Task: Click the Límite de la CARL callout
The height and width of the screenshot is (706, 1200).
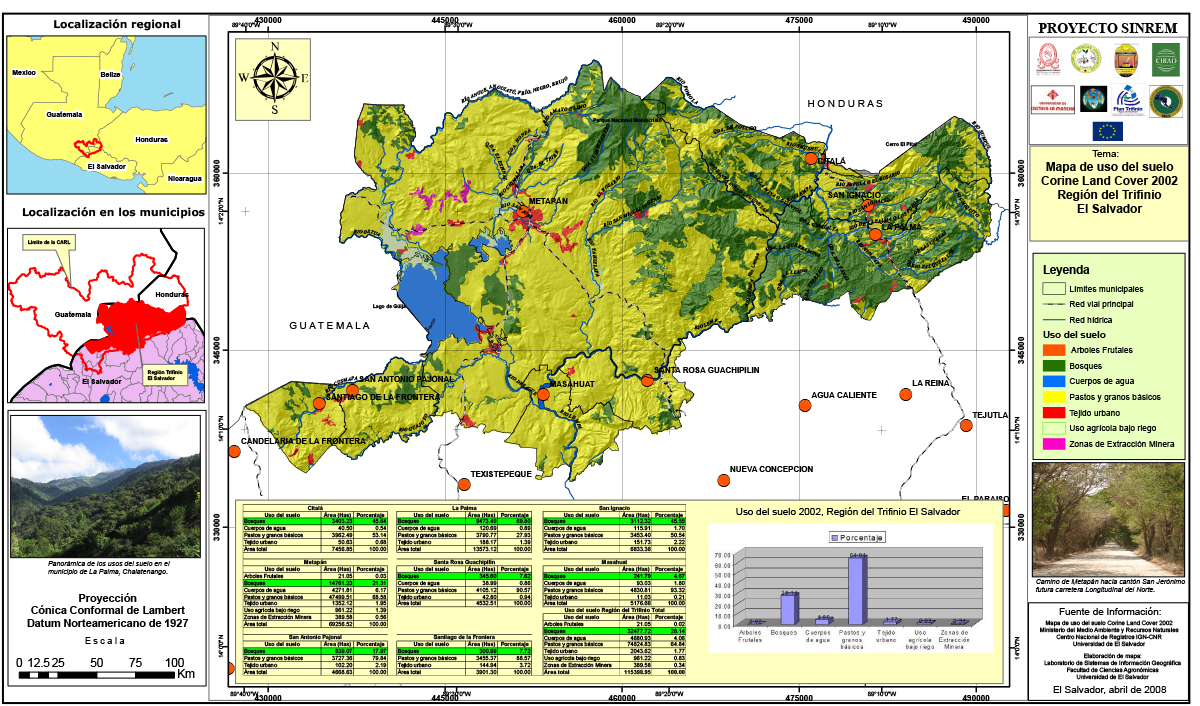Action: point(48,243)
